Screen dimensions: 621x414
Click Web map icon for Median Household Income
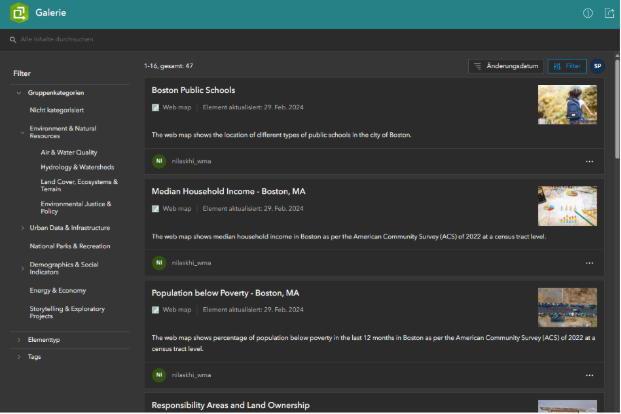click(155, 209)
